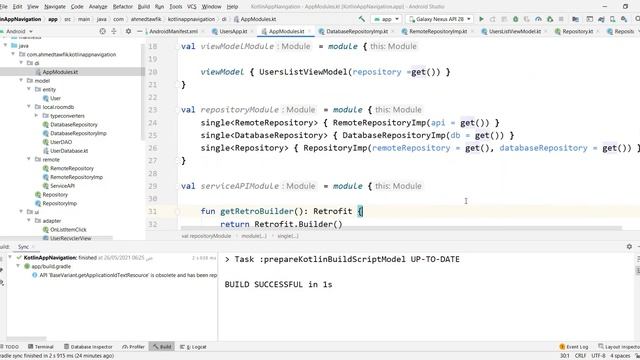Open the VCS menu
The width and height of the screenshot is (640, 360).
(x=191, y=7)
